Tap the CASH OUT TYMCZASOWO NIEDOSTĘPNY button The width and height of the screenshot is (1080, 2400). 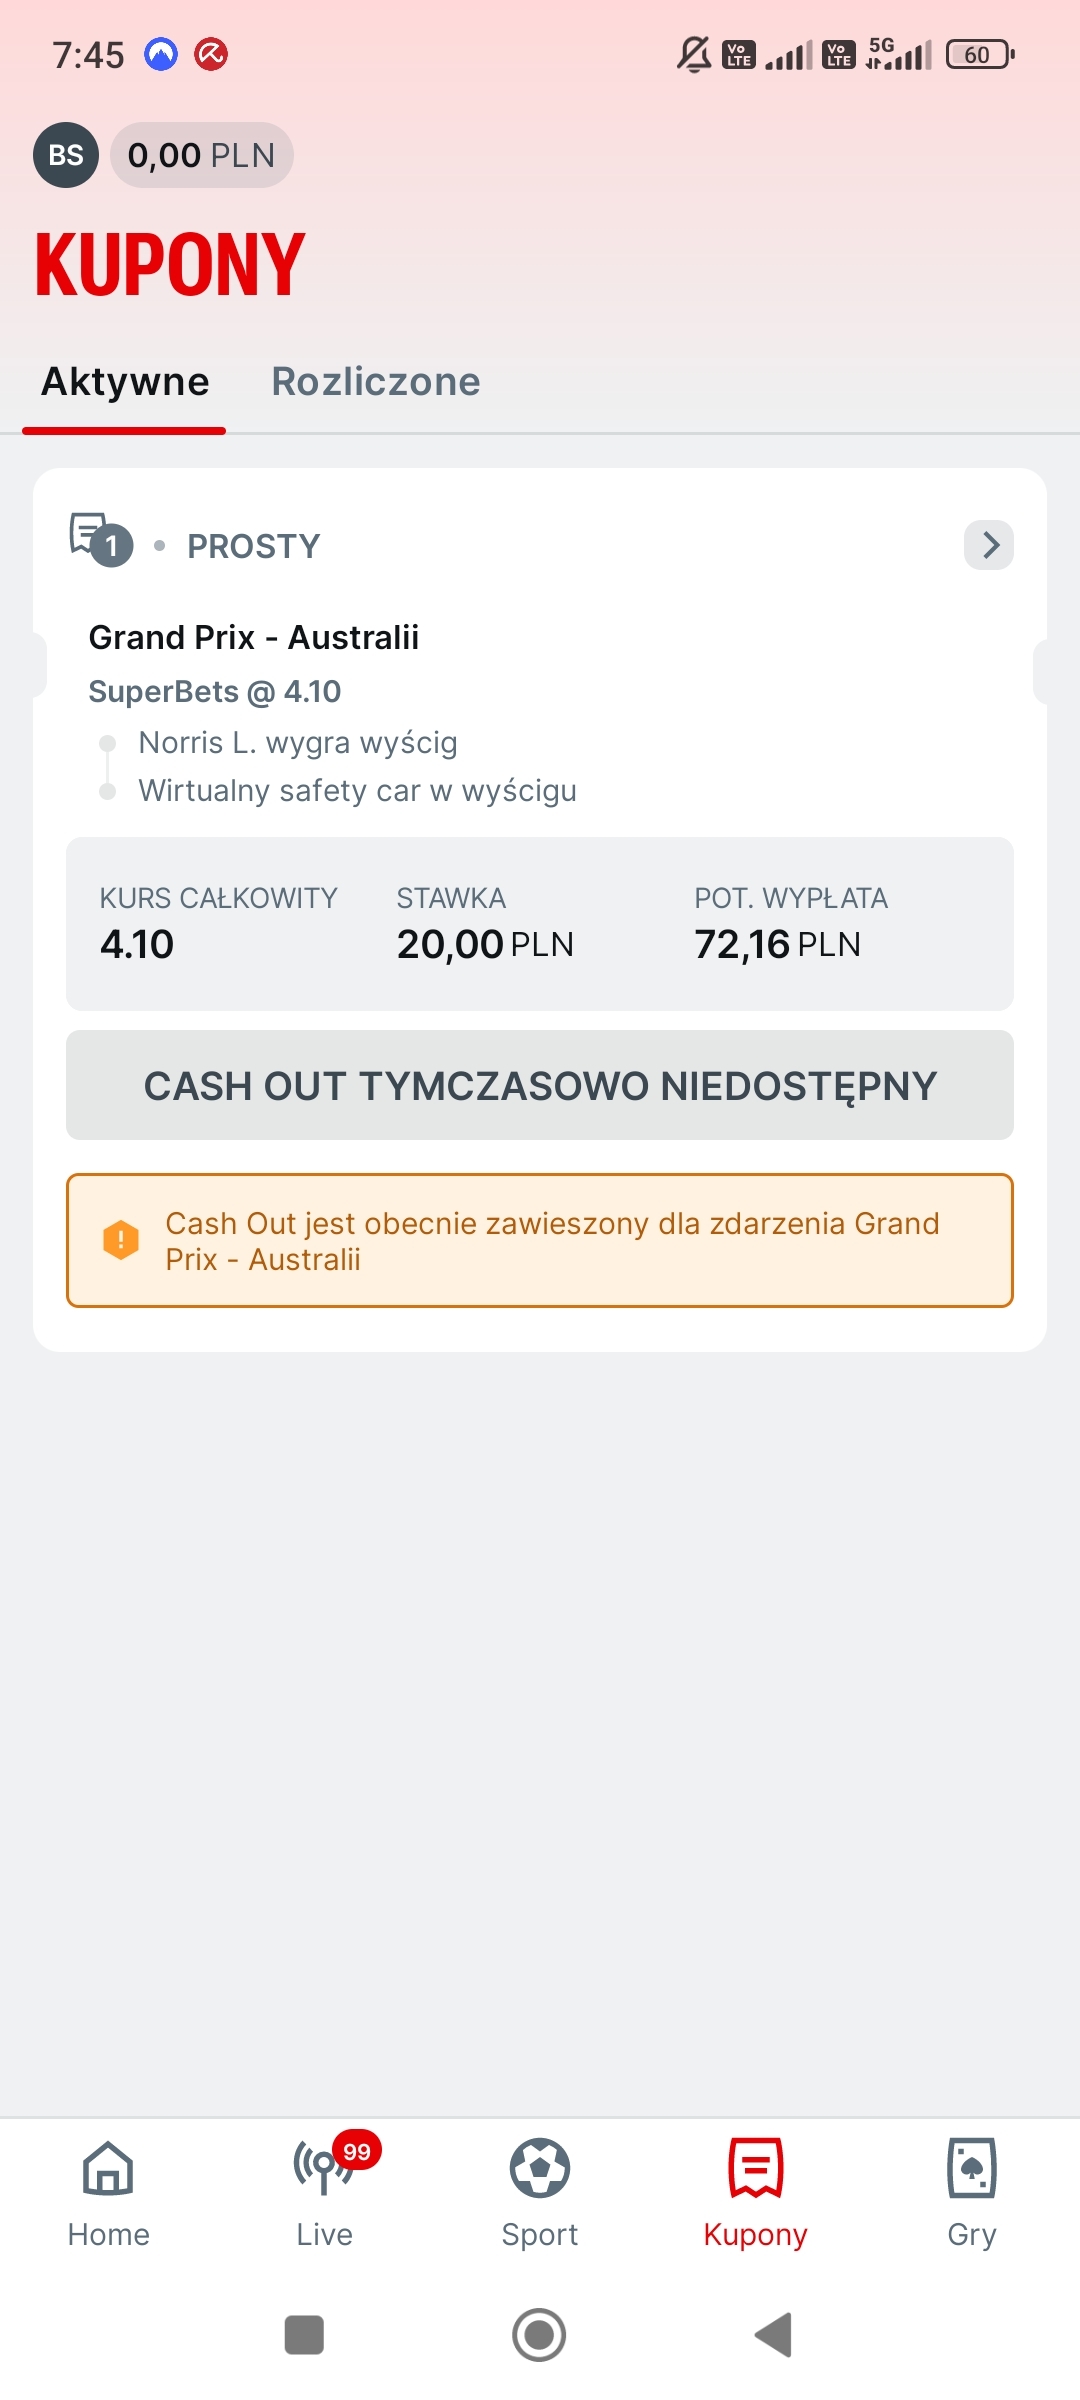click(x=540, y=1085)
